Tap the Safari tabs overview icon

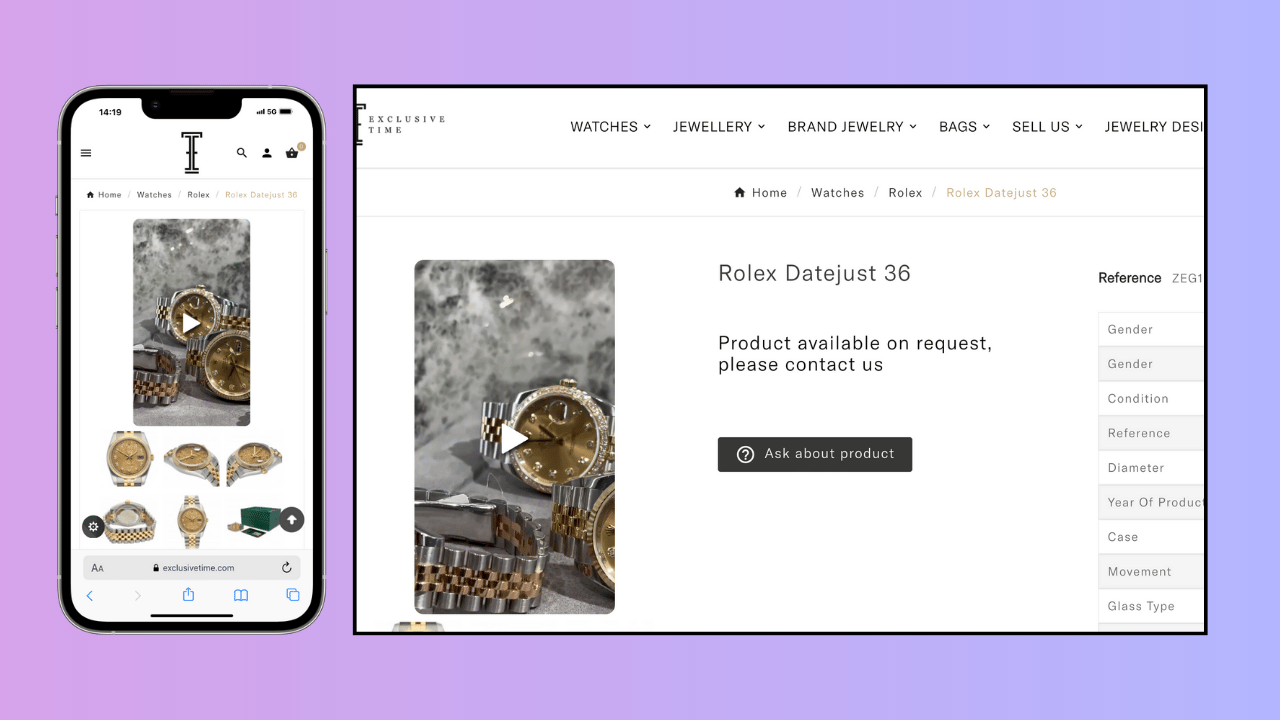click(293, 595)
